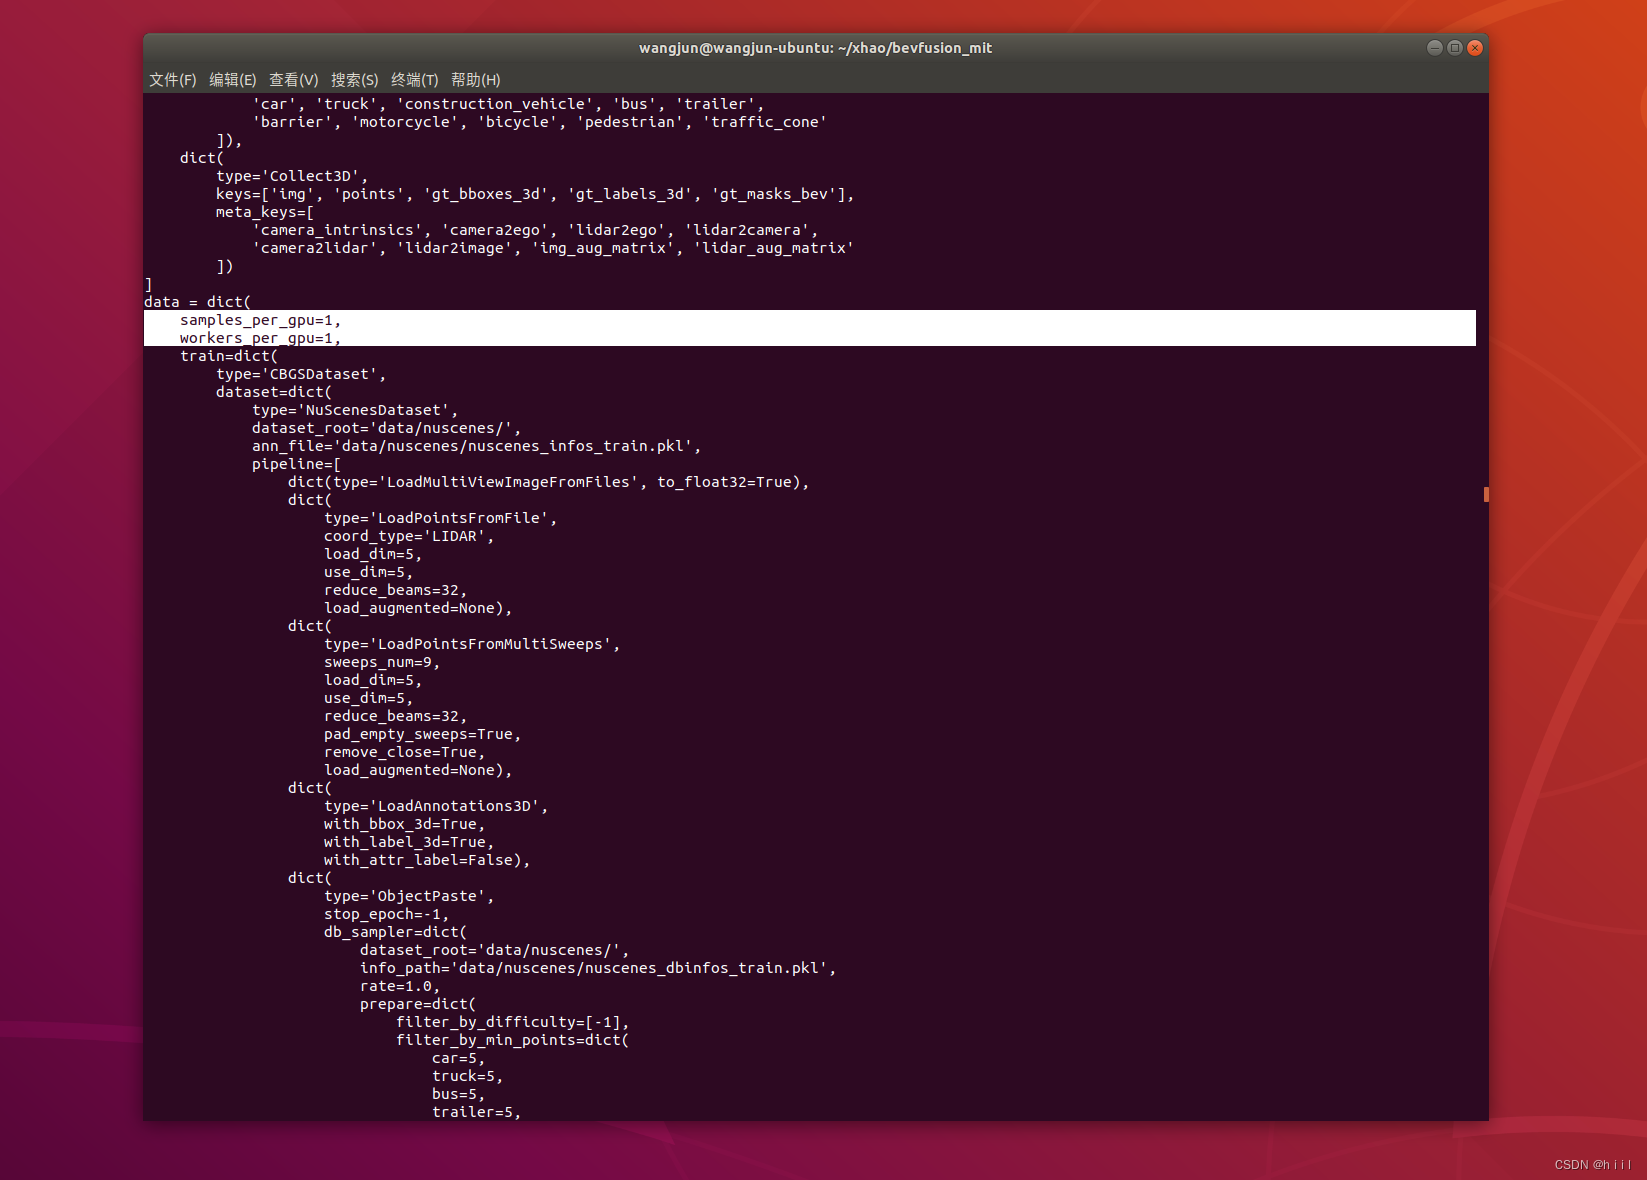Click the coord_type='LIDAR' line
This screenshot has height=1180, width=1647.
tap(409, 536)
